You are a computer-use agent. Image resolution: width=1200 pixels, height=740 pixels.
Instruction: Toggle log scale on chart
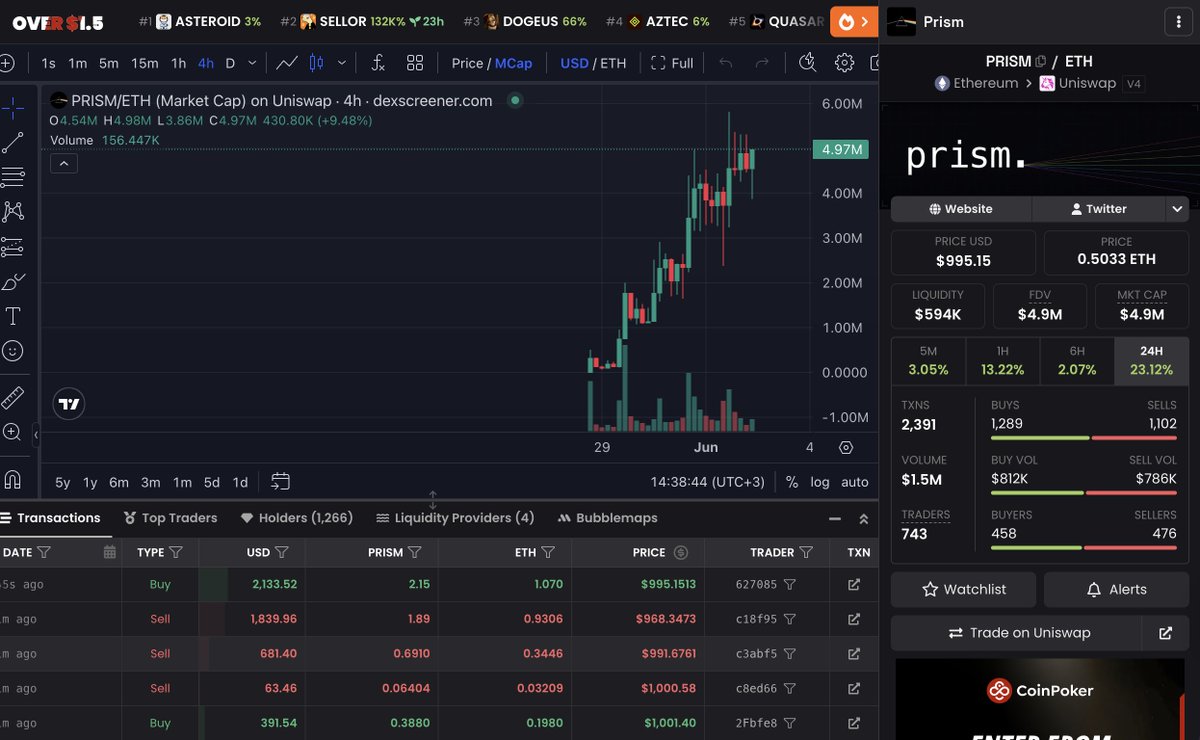[x=820, y=482]
